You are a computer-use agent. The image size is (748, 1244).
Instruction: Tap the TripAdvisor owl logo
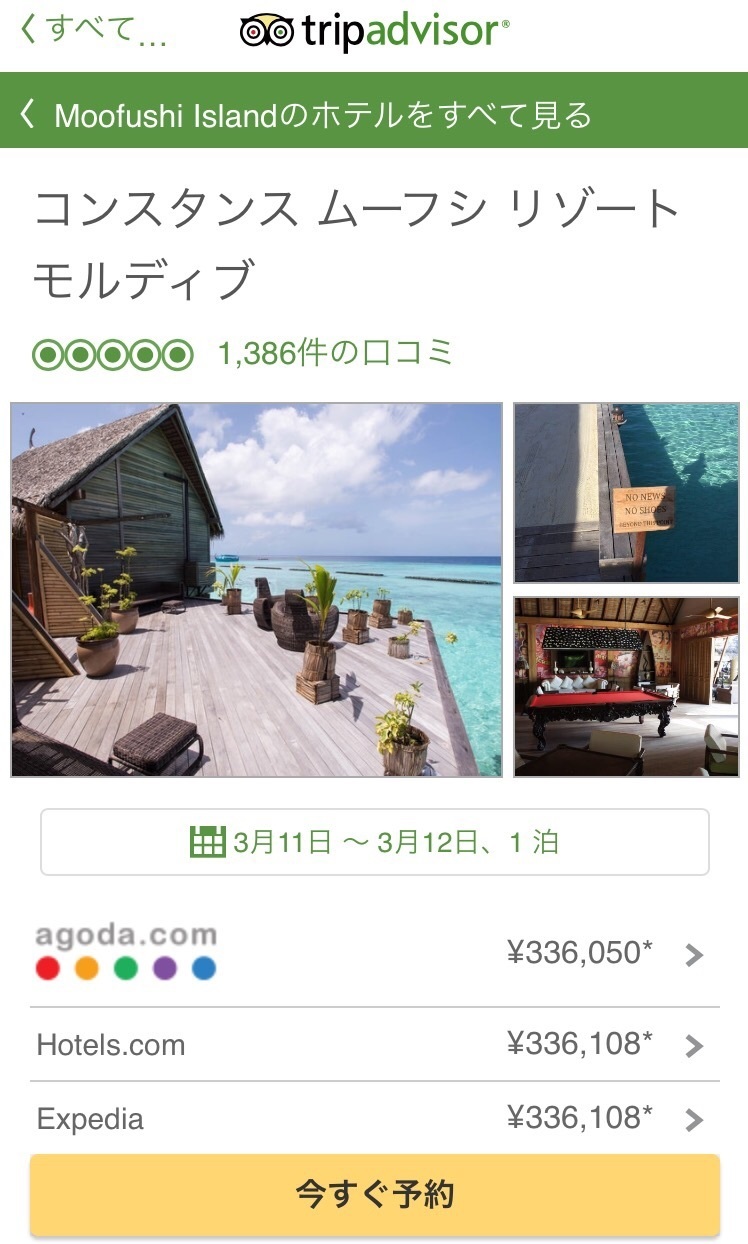click(x=266, y=31)
